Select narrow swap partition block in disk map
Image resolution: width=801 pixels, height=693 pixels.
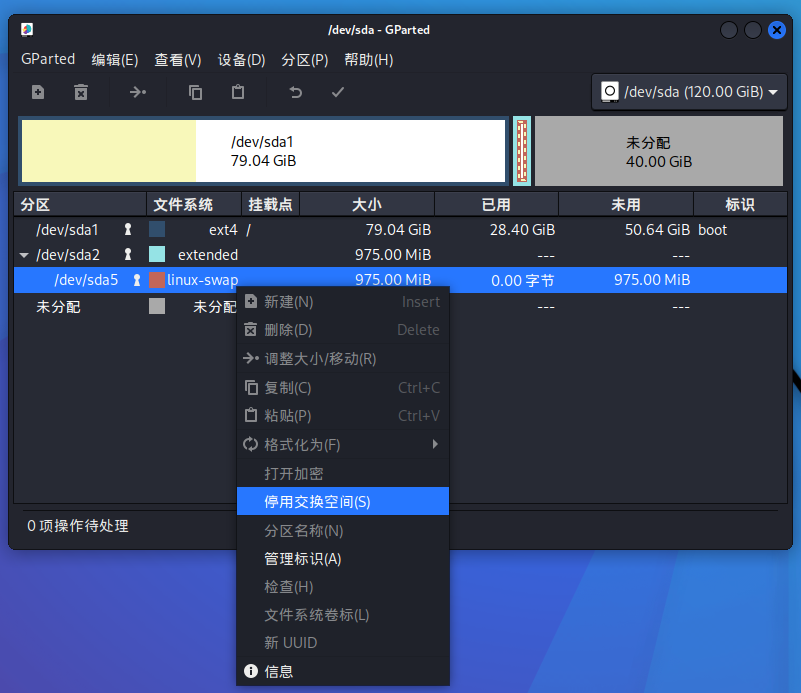coord(522,151)
